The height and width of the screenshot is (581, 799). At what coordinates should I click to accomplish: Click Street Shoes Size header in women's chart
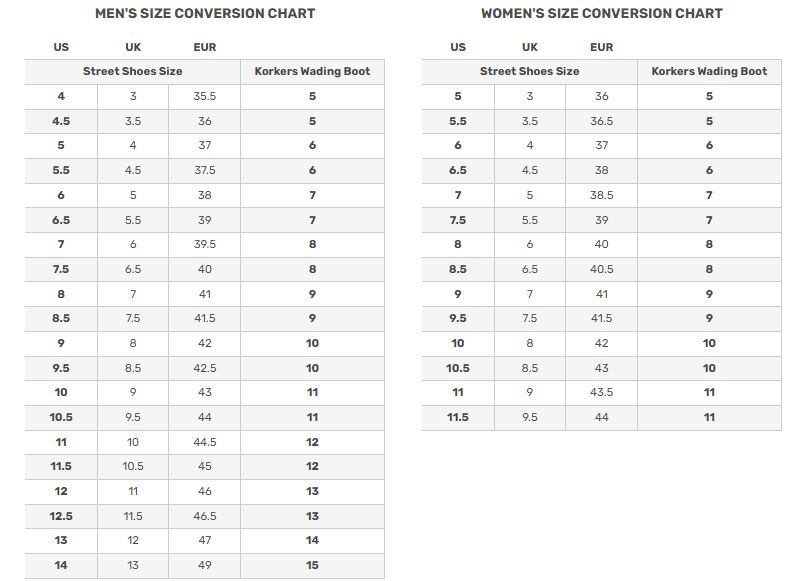tap(529, 71)
